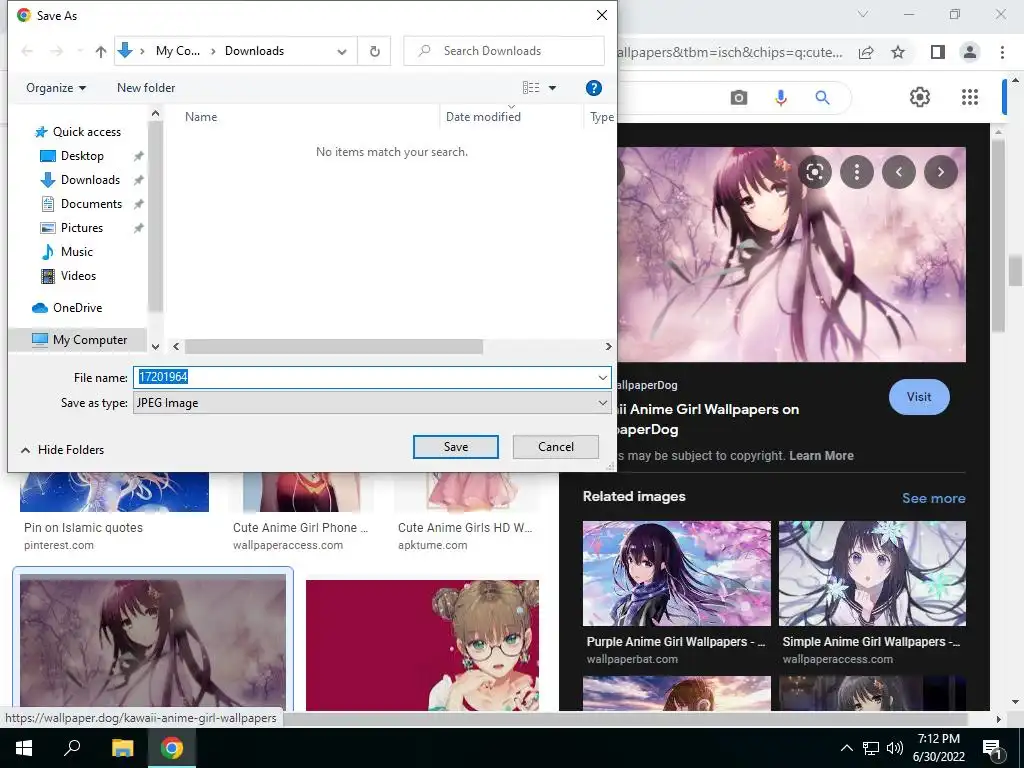Sort files by the Name column

[201, 117]
